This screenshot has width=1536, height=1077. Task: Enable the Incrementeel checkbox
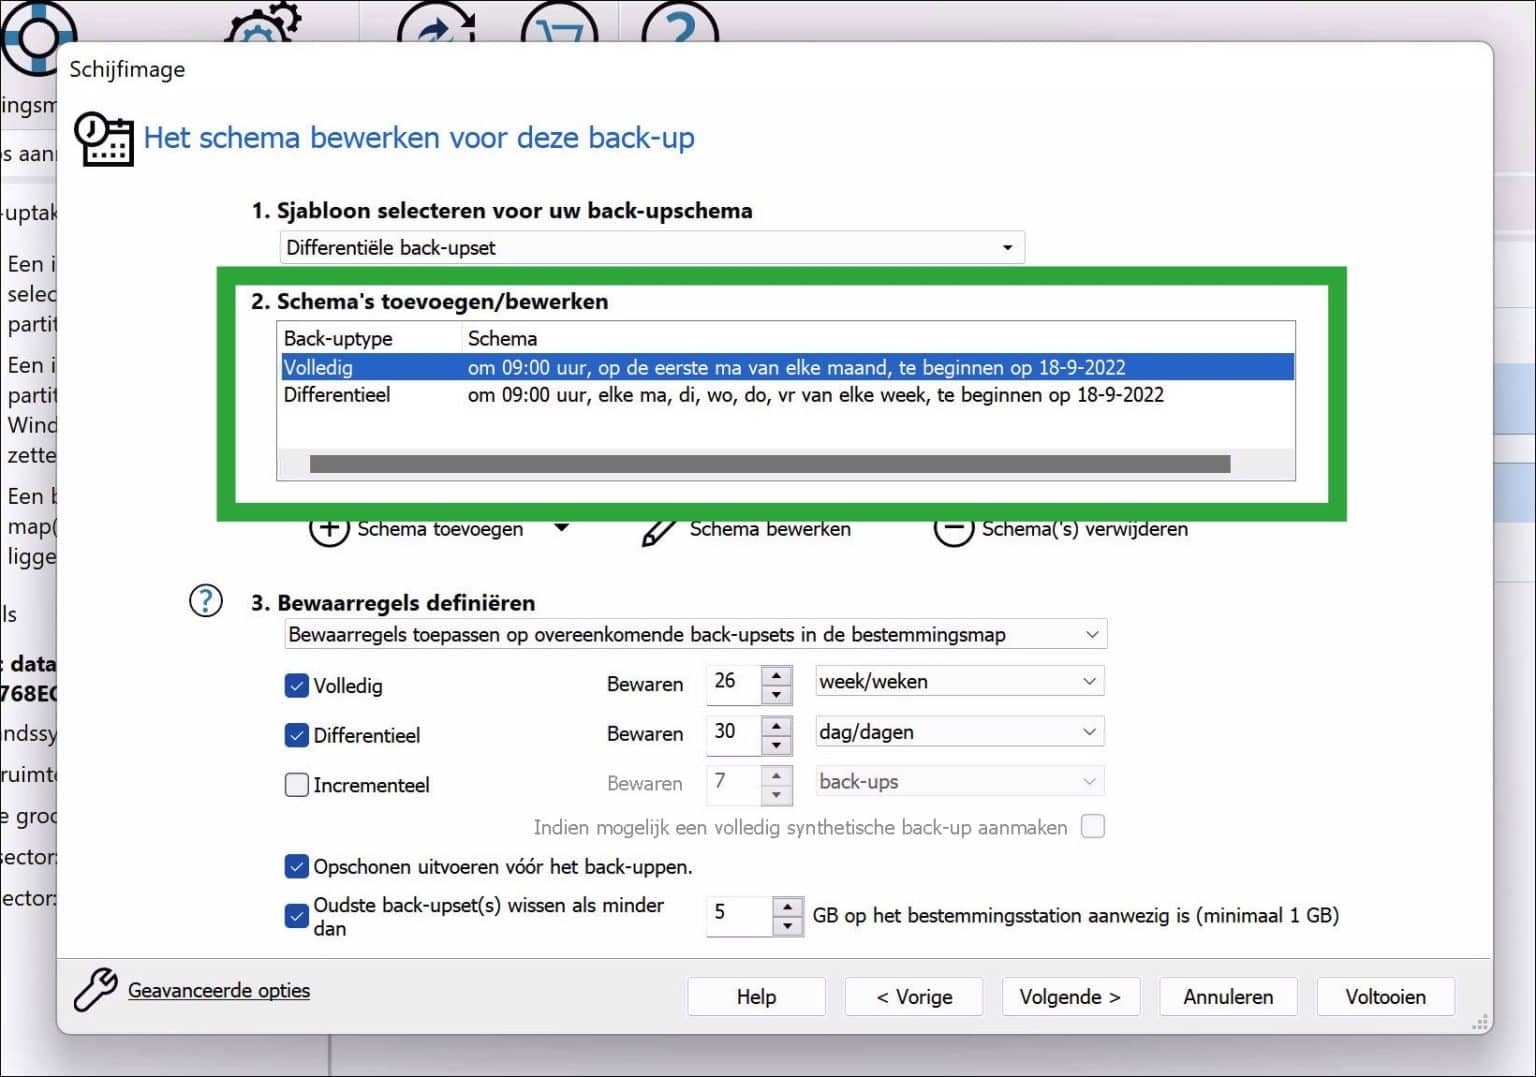click(296, 785)
